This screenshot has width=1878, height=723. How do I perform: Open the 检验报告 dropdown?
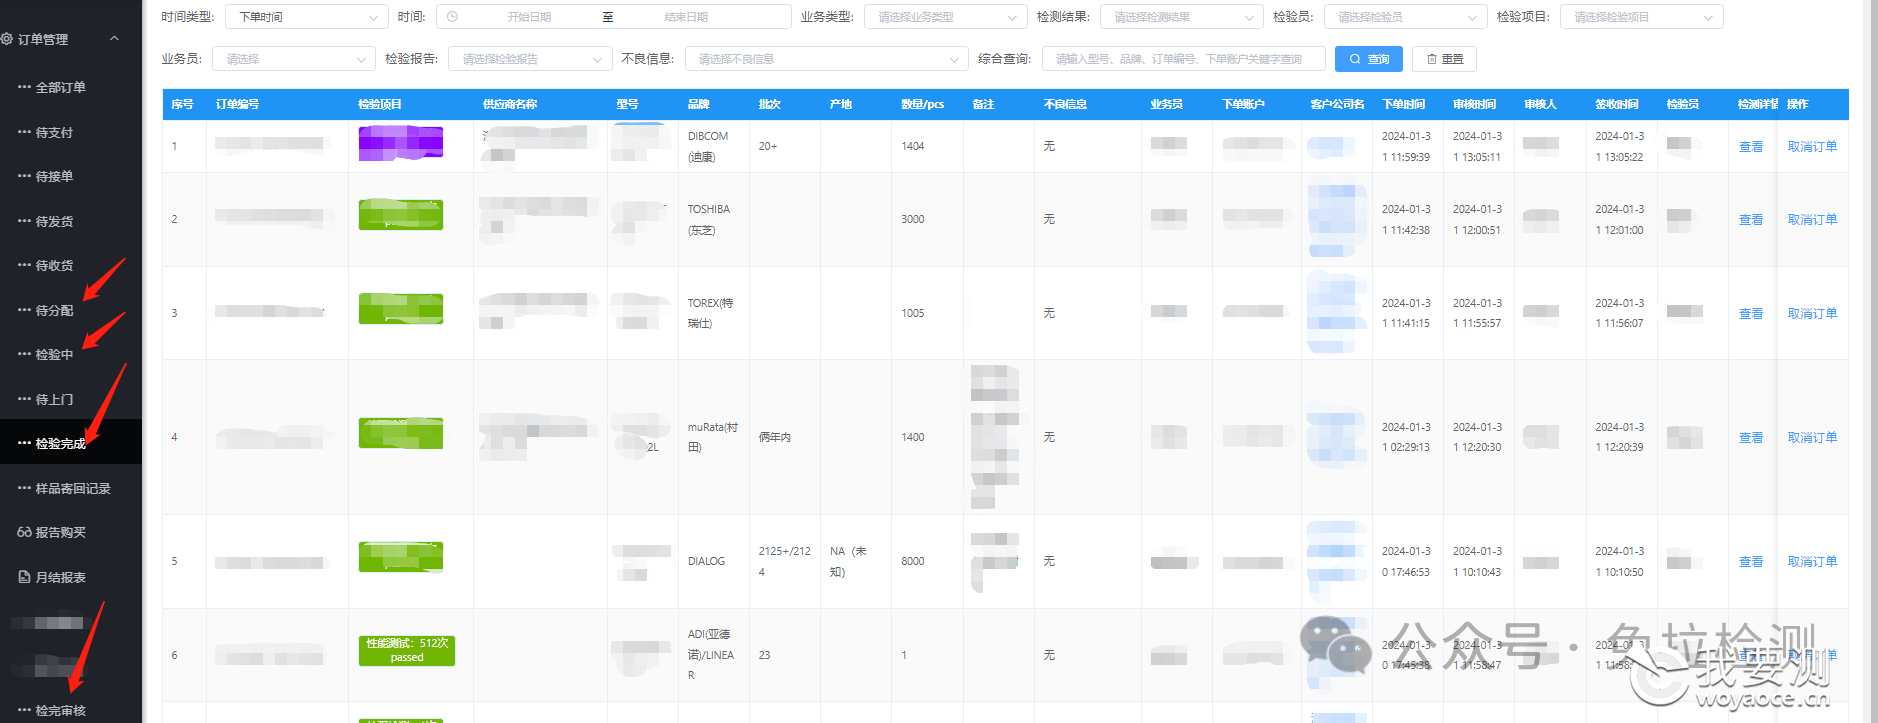[529, 59]
